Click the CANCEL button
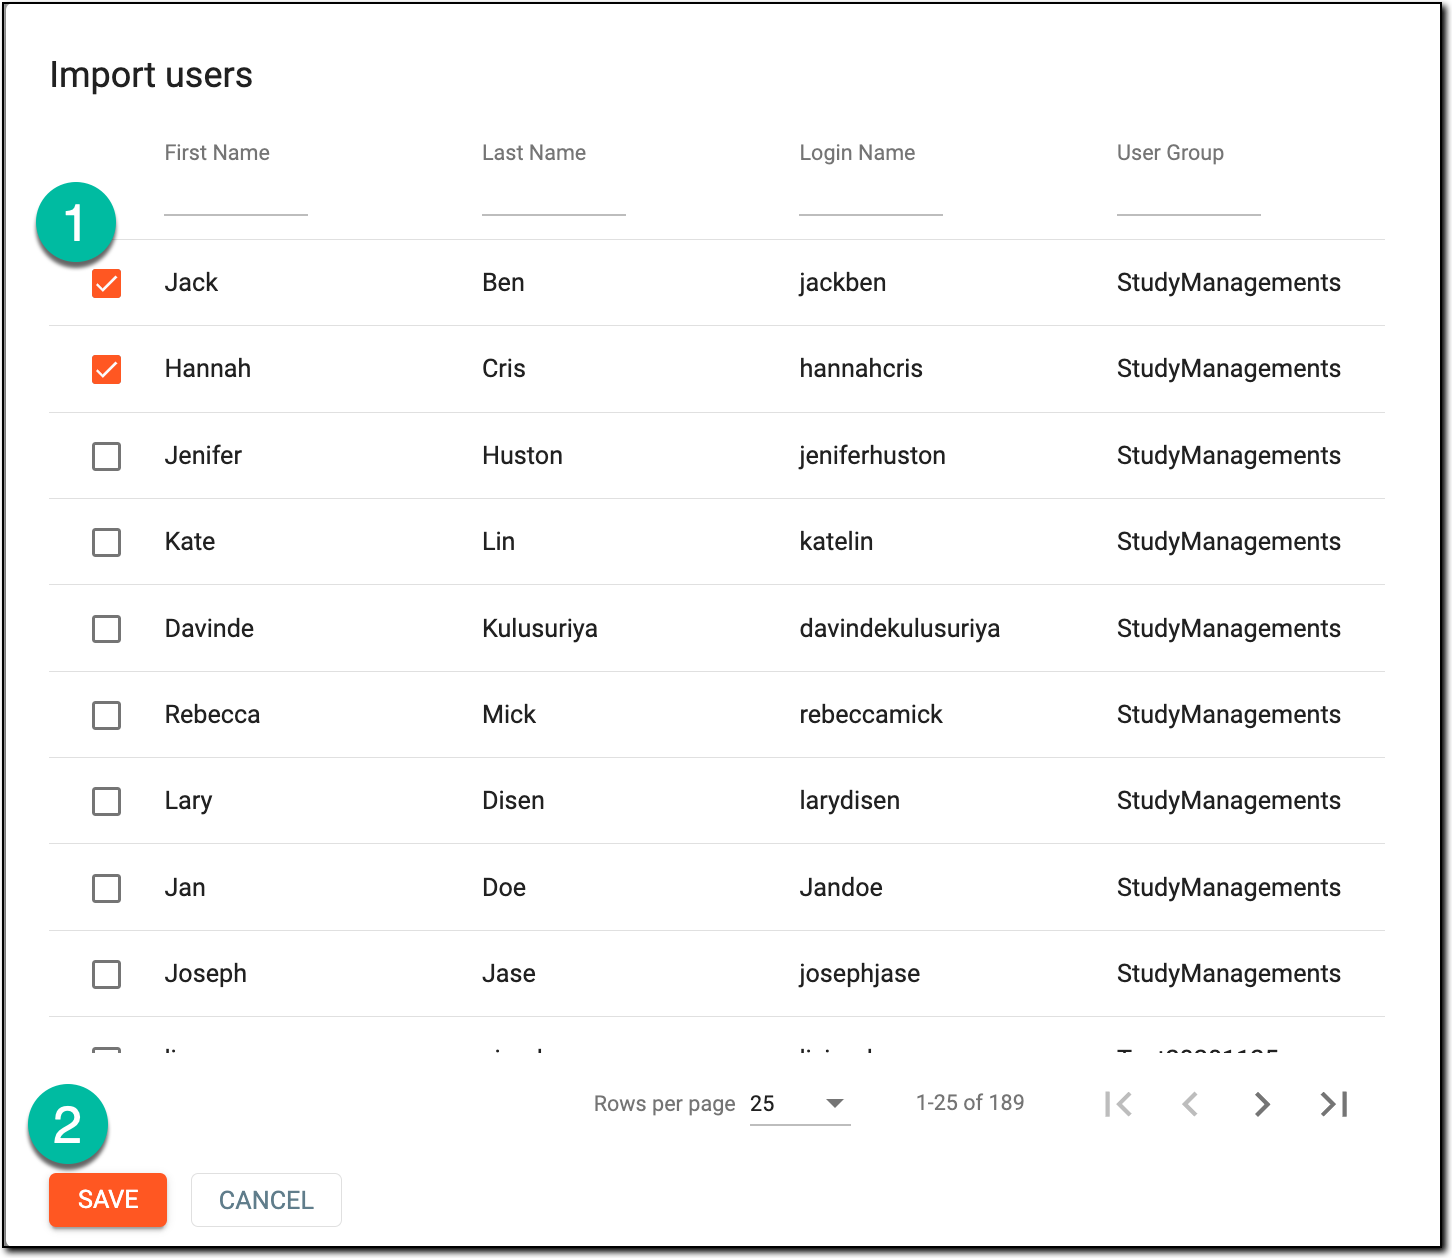Screen dimensions: 1452x1258 tap(266, 1200)
